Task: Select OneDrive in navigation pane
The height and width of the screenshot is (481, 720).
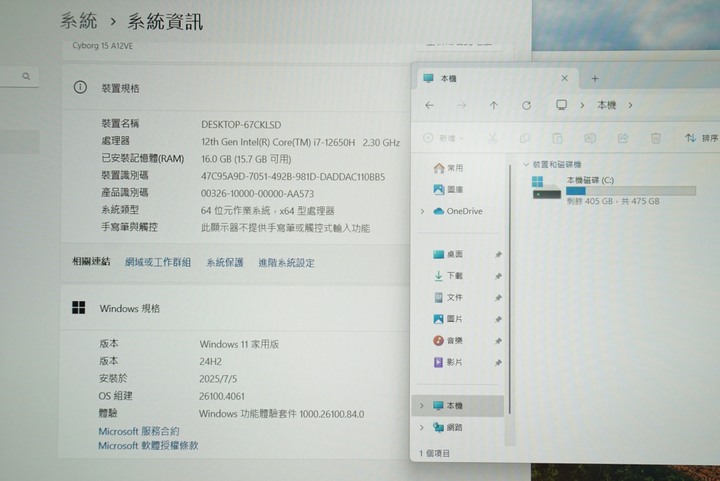Action: (458, 211)
